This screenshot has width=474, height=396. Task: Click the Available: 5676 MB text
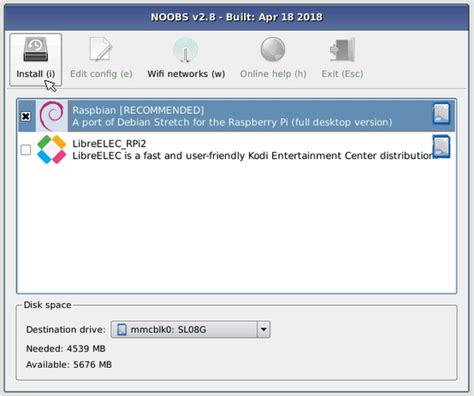click(x=69, y=365)
